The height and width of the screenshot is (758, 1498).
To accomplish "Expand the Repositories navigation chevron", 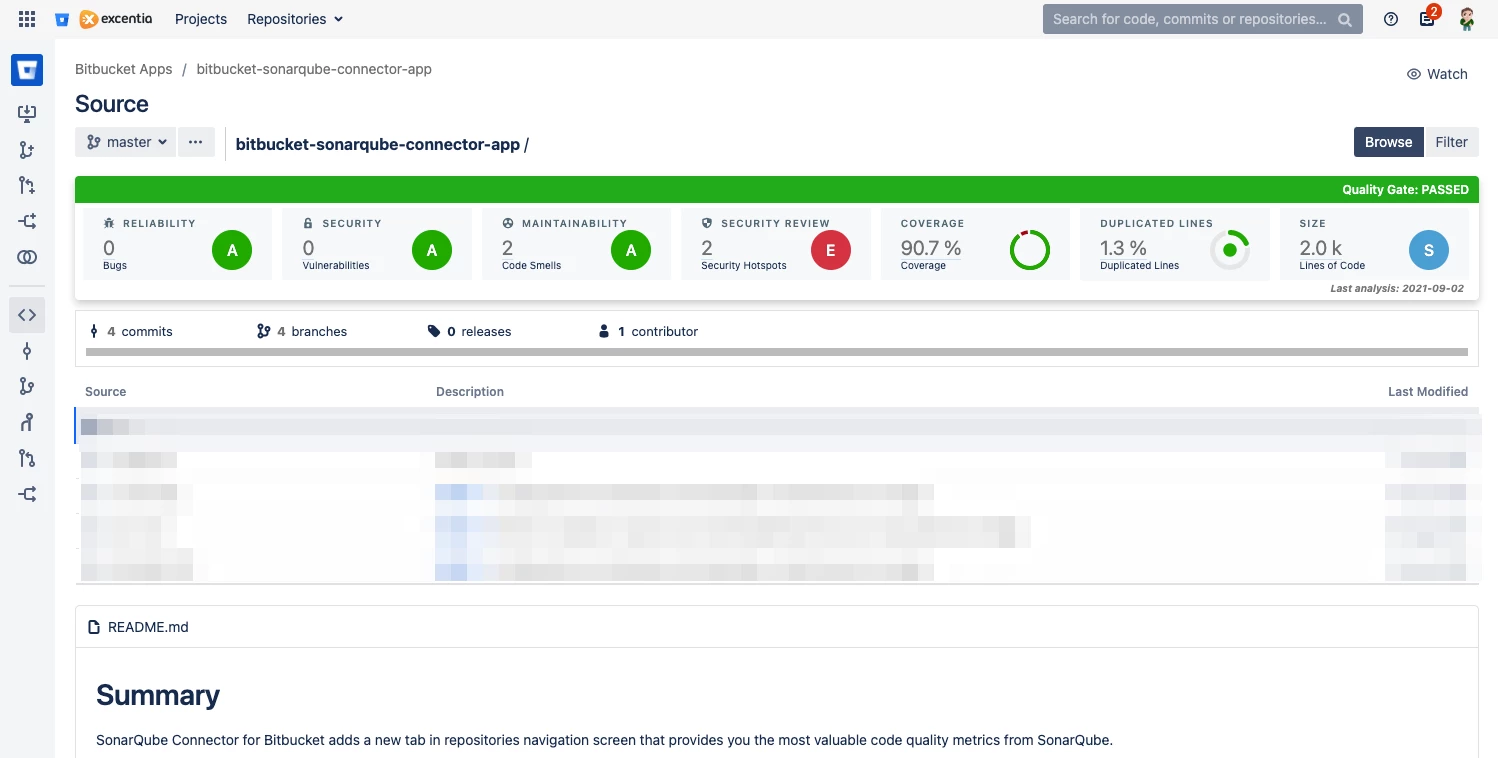I will coord(339,19).
